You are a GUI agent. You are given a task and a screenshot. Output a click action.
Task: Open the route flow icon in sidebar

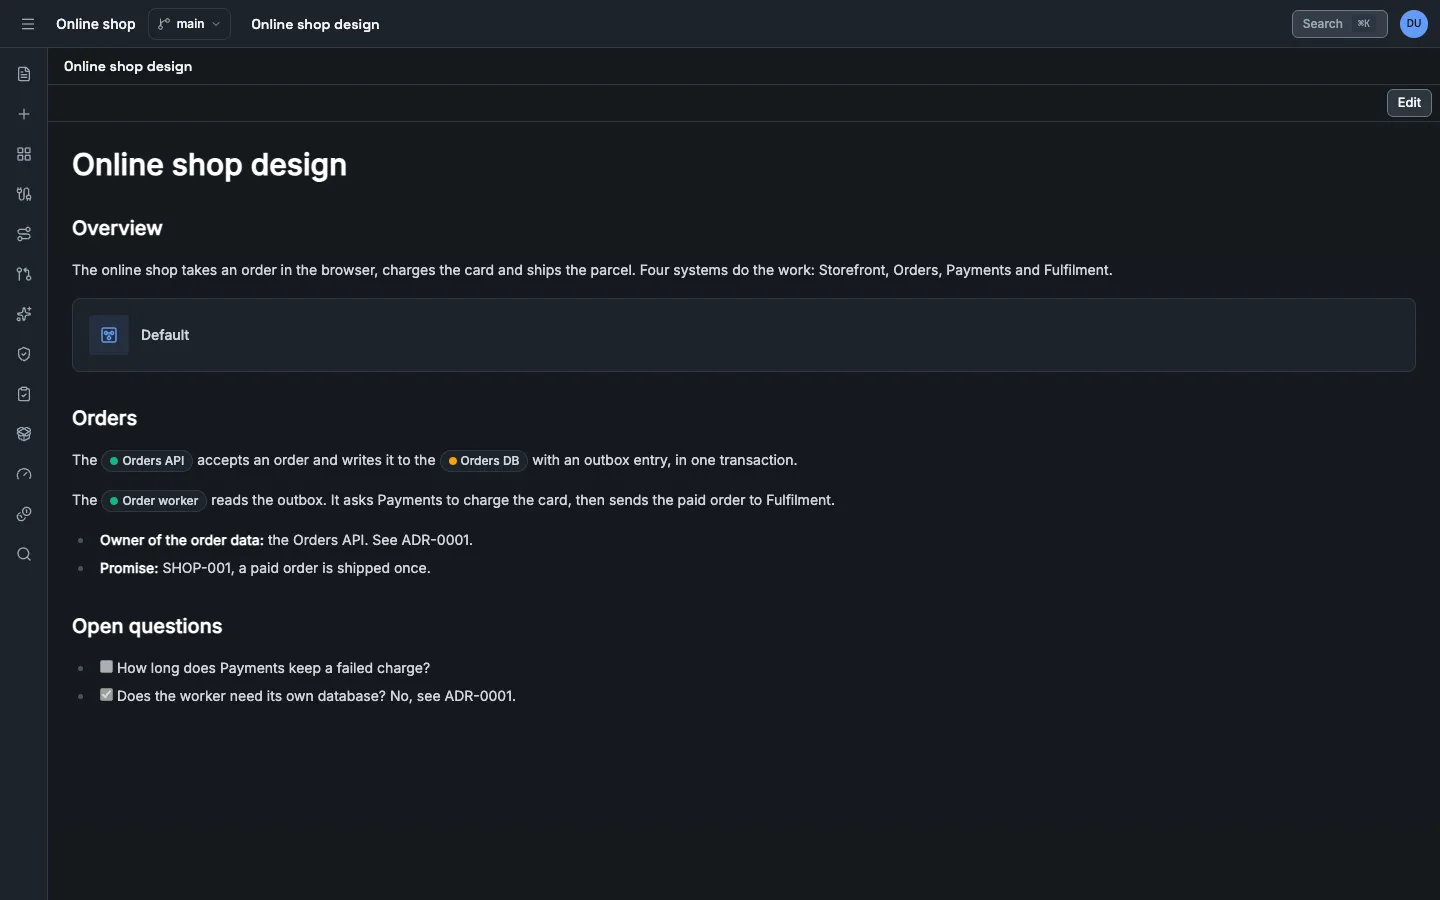[x=24, y=234]
